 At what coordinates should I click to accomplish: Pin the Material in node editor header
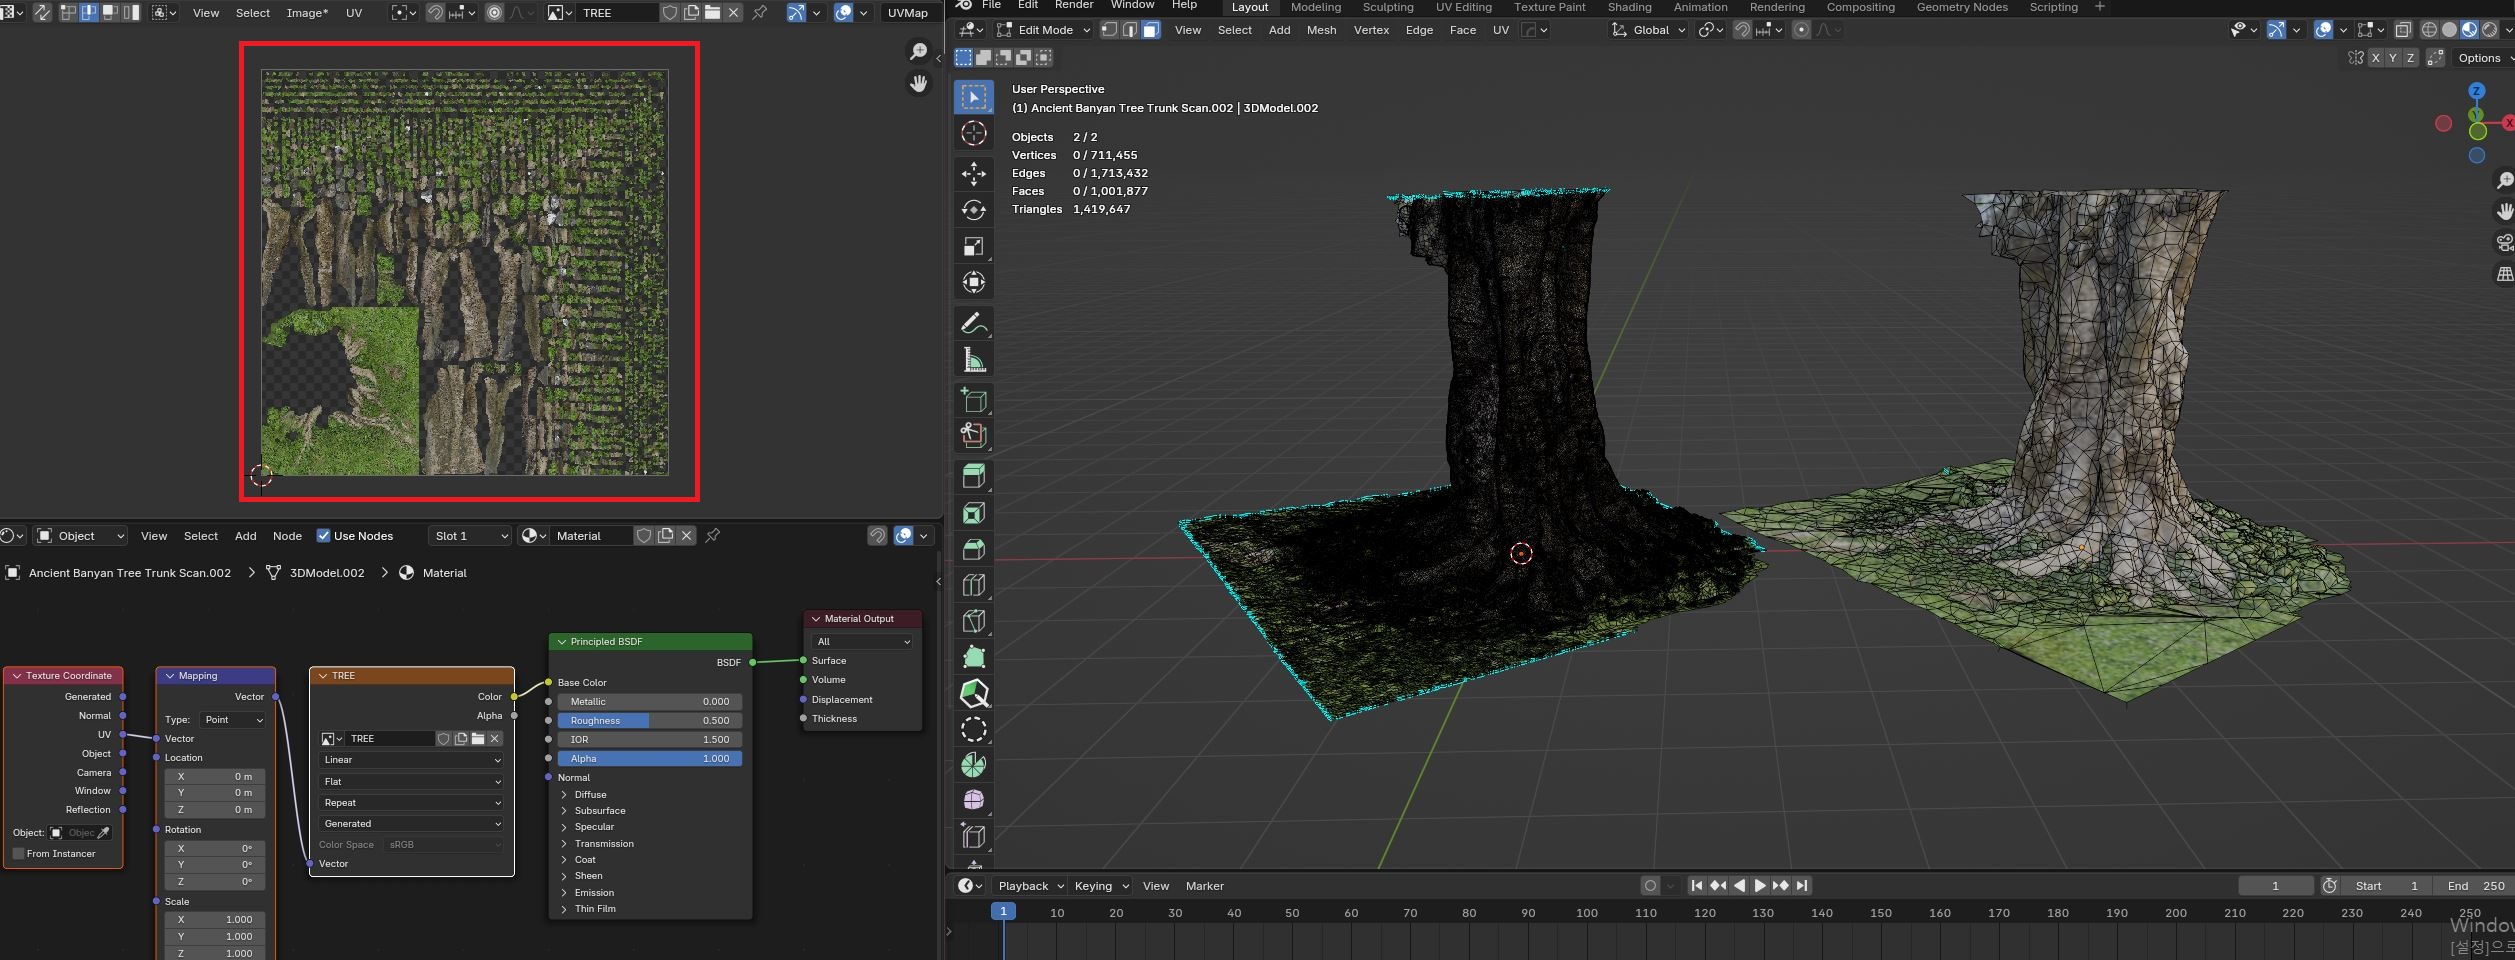point(713,536)
